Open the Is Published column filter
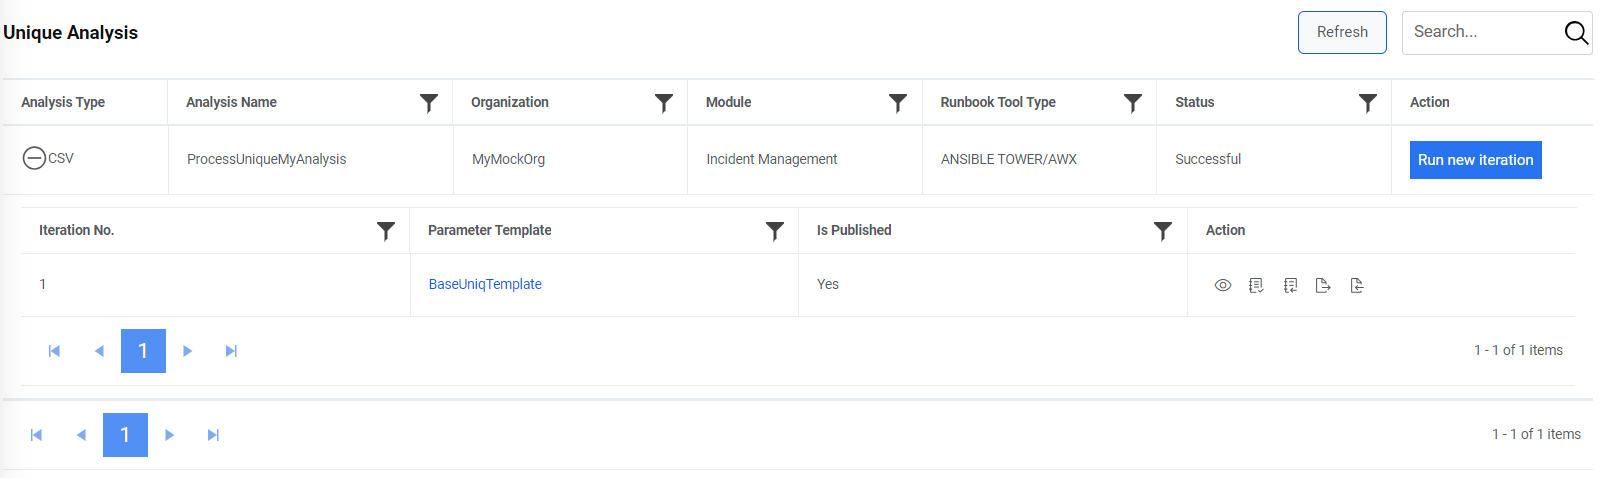The width and height of the screenshot is (1606, 478). point(1162,231)
